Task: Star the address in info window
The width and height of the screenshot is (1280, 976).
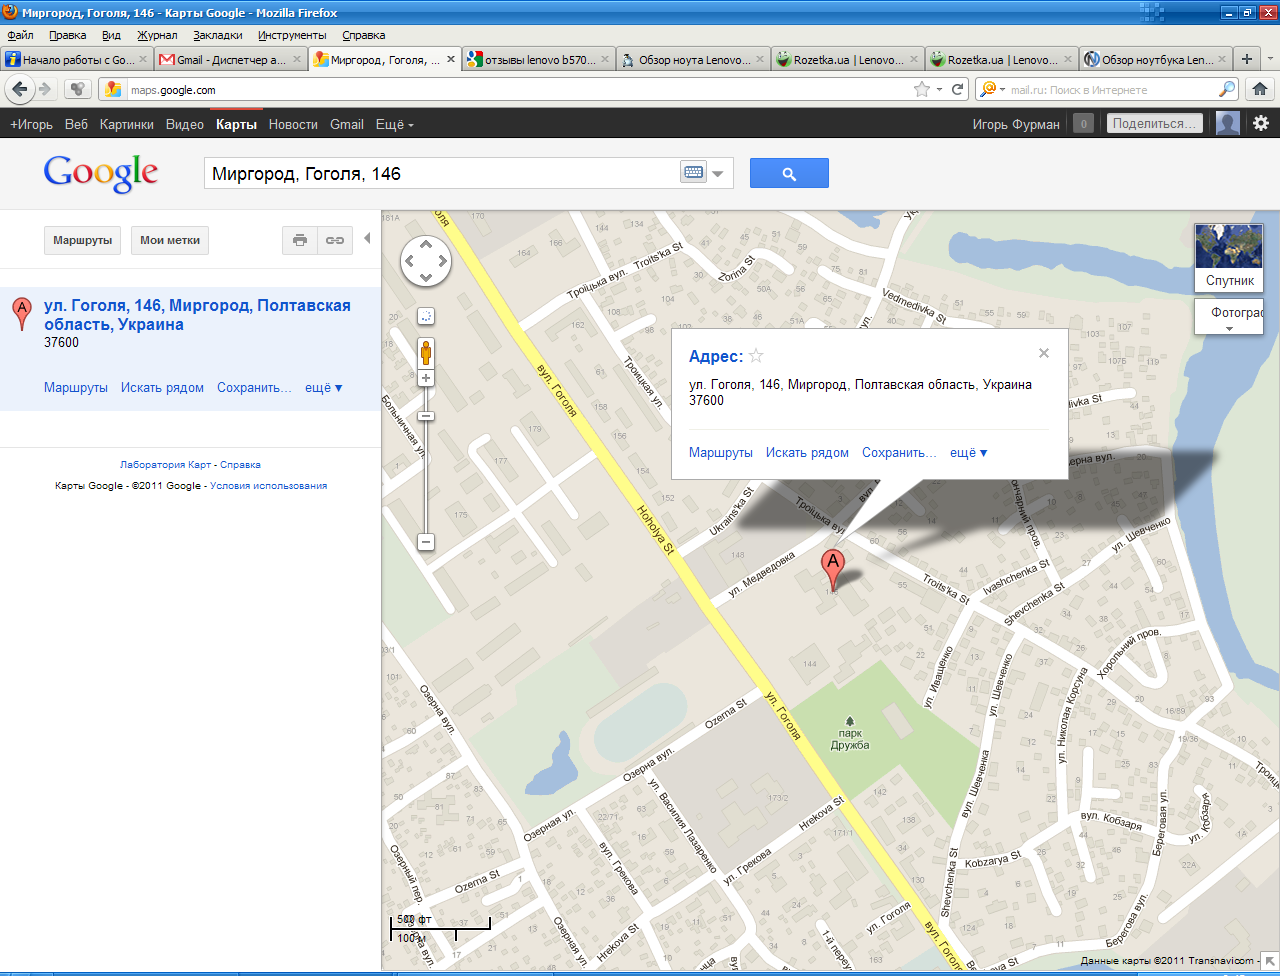Action: [x=757, y=356]
